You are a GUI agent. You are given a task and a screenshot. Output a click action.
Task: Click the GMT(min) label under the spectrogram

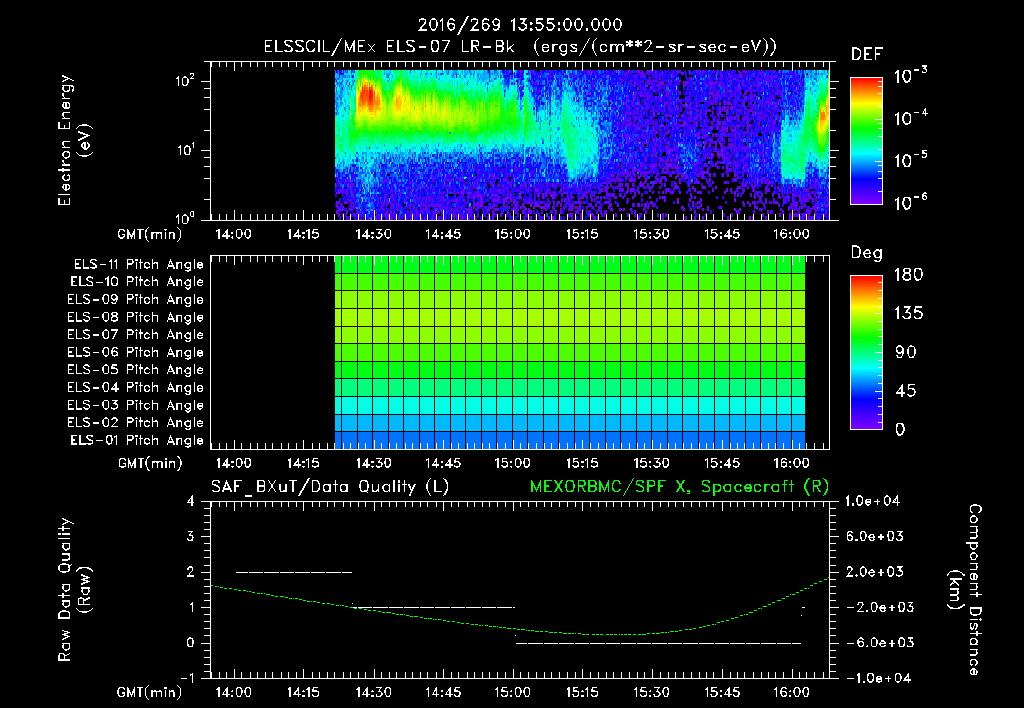(150, 234)
